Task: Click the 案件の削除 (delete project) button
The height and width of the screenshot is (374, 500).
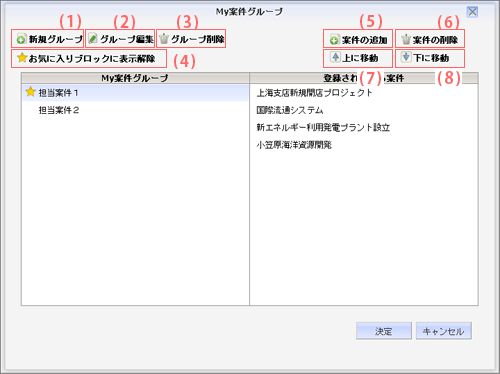Action: click(430, 40)
